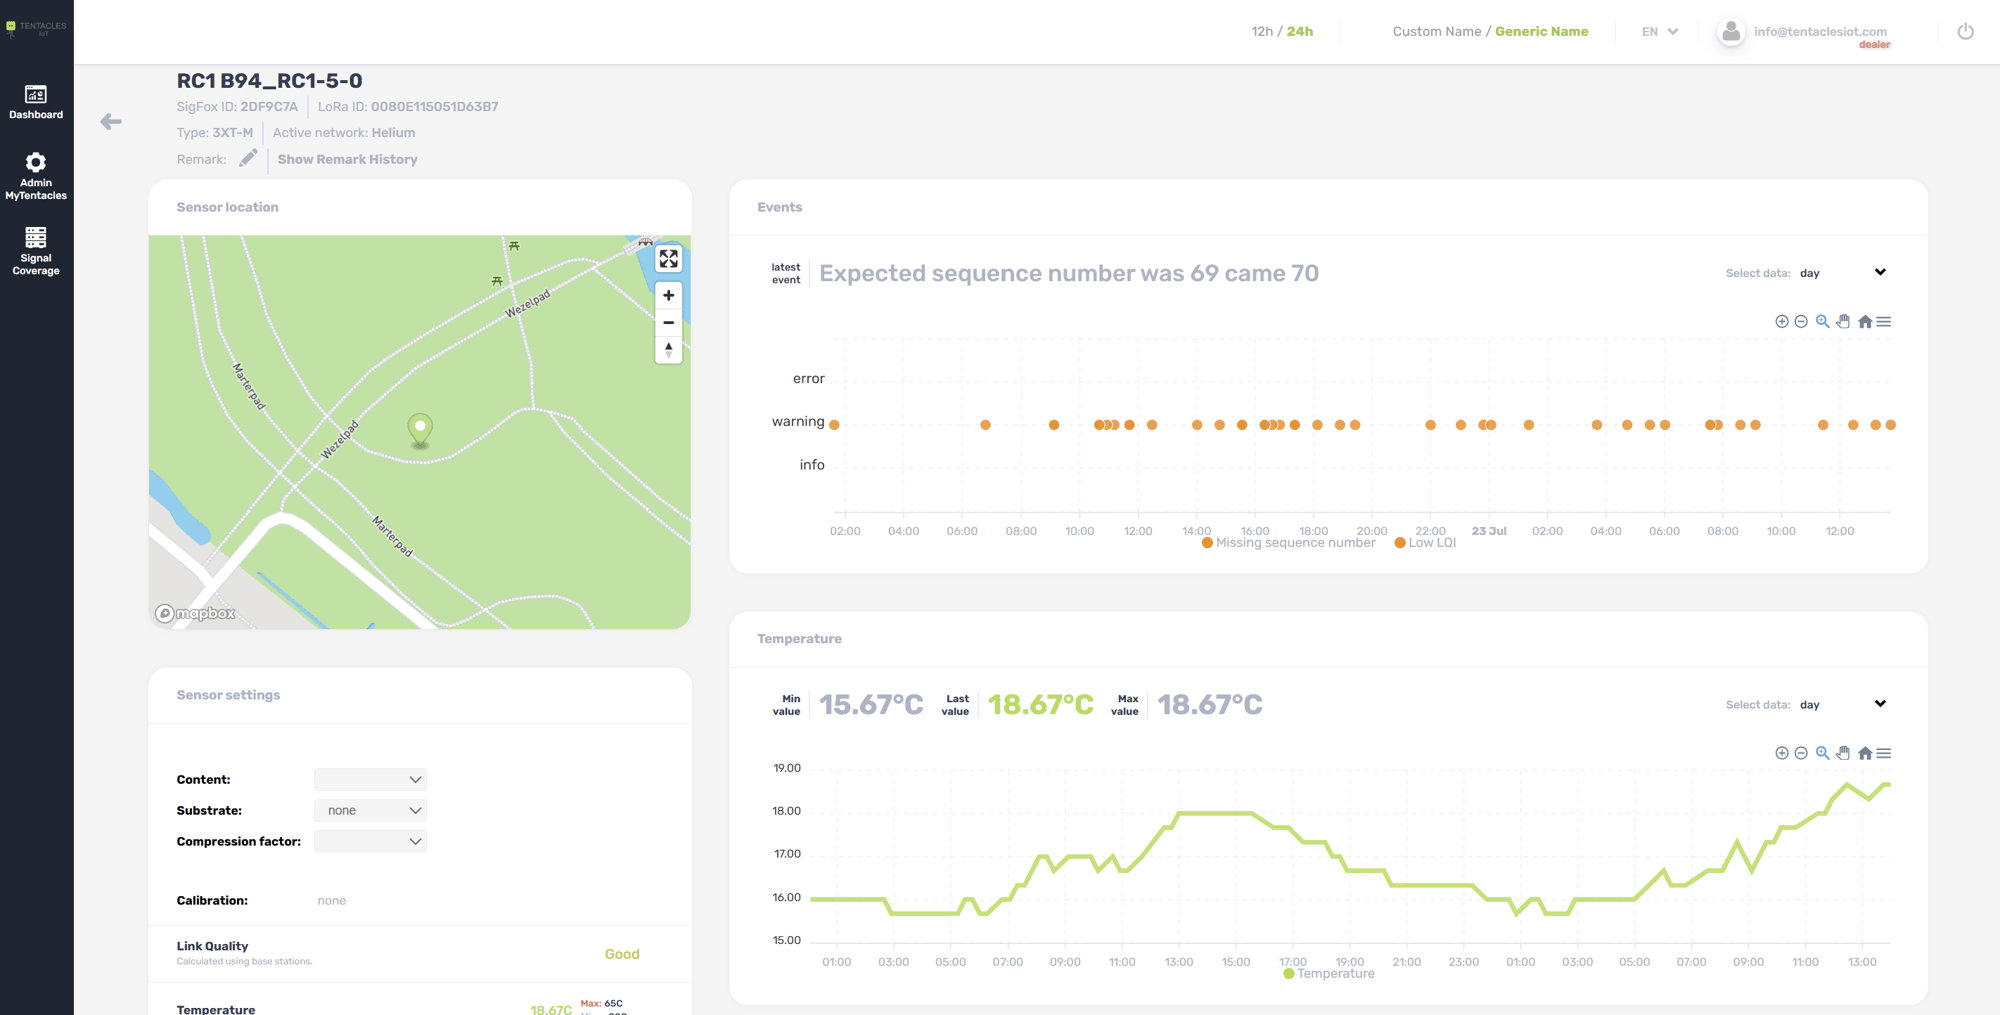
Task: Click the Min value 15.67°C reading
Action: (871, 705)
